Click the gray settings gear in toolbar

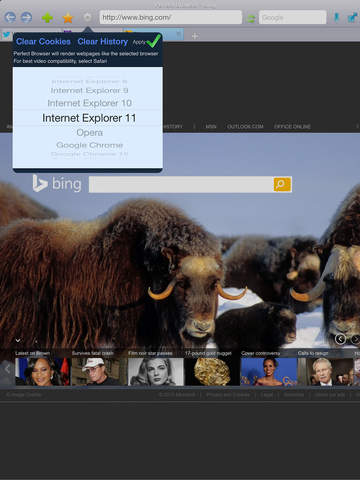[x=87, y=17]
